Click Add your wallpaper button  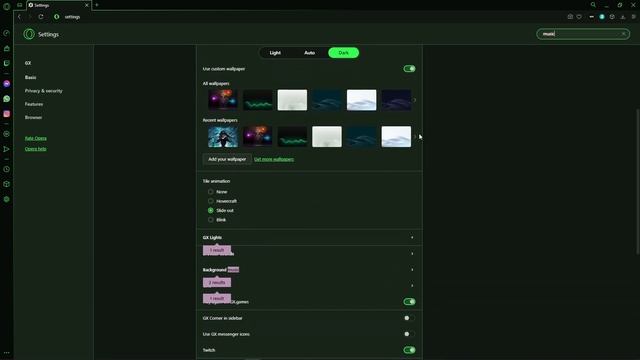click(227, 159)
